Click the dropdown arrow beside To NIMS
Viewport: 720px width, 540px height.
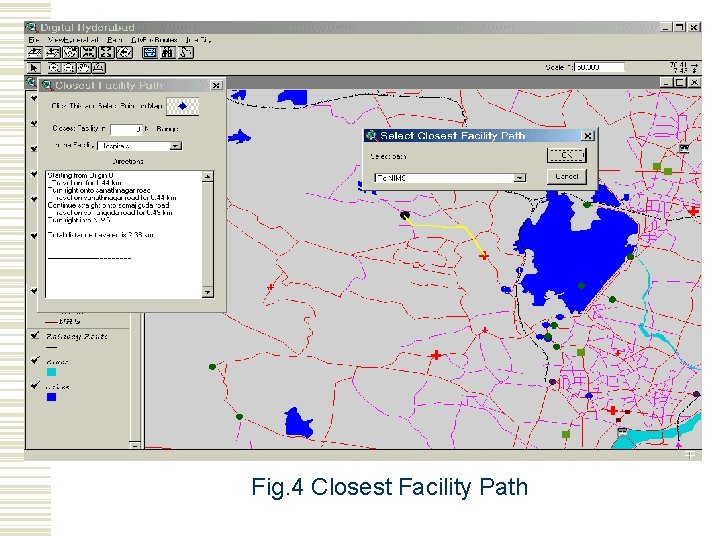click(520, 178)
